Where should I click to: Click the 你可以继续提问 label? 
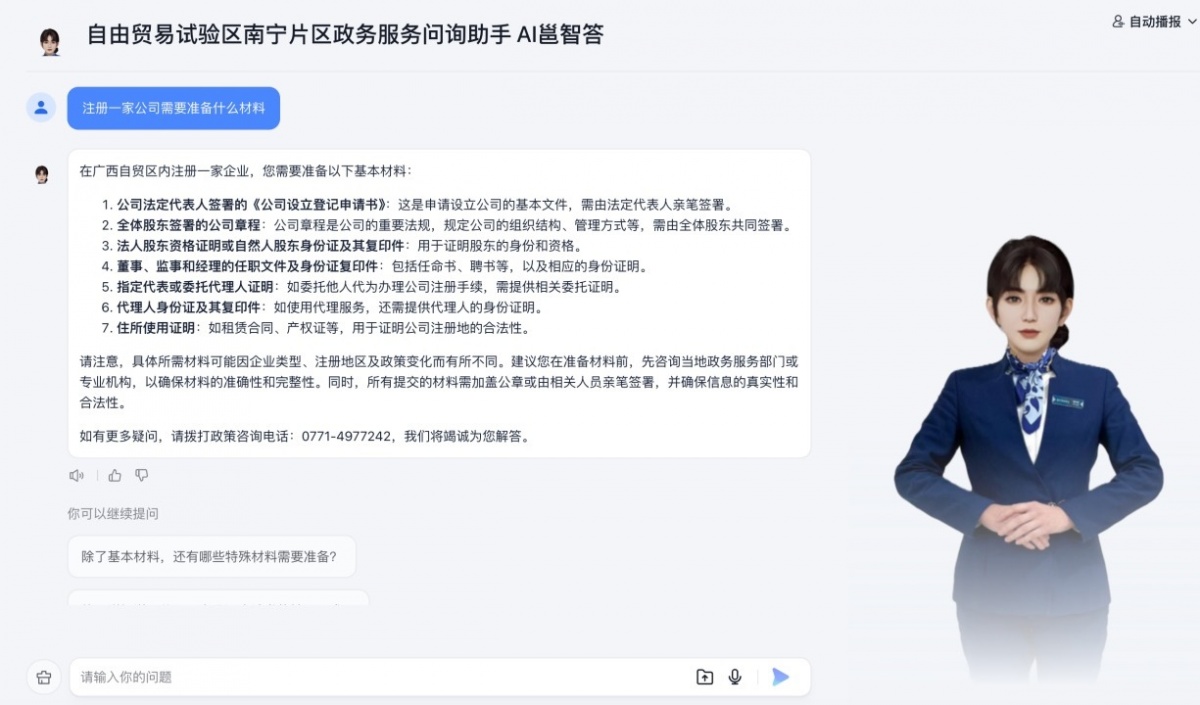[113, 514]
